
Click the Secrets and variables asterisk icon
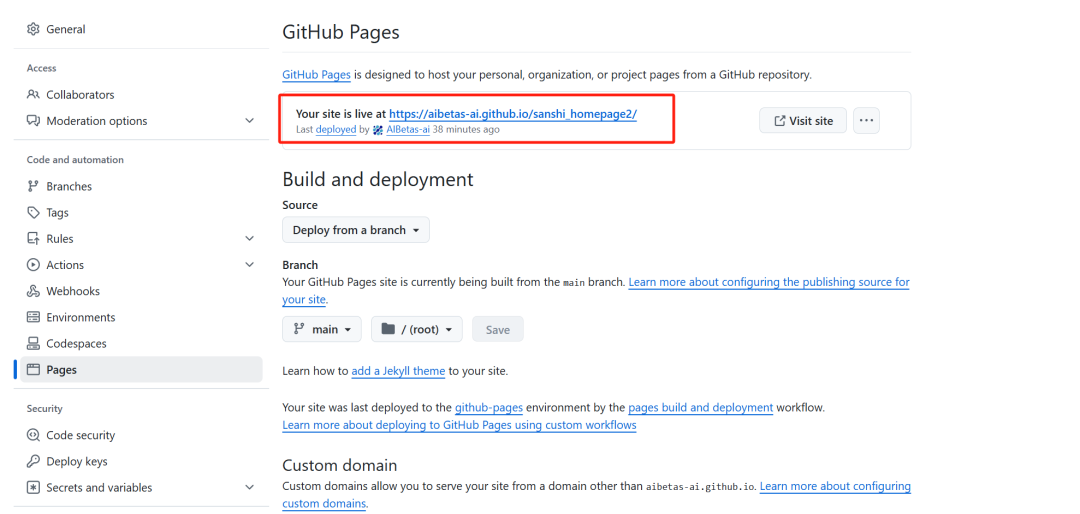[x=33, y=487]
